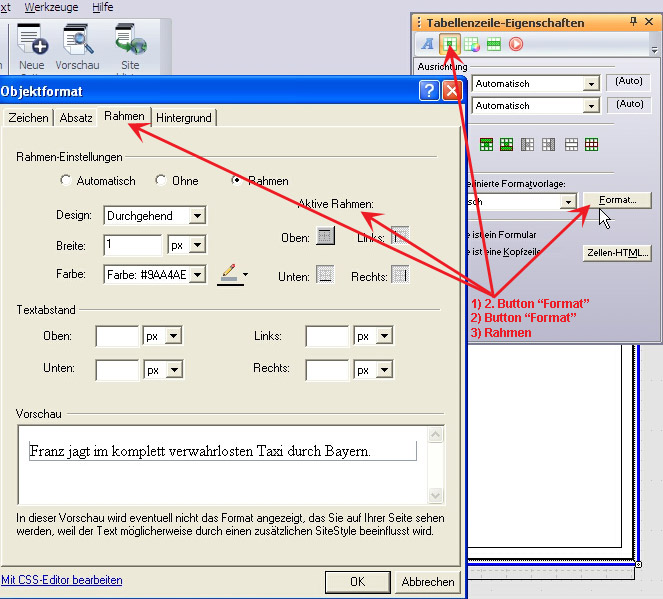Select the text properties 'A' icon
Screen dimensions: 663x599
click(428, 44)
